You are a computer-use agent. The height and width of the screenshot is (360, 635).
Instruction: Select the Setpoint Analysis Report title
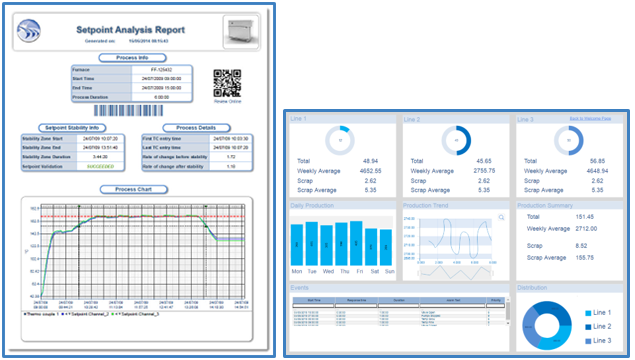[130, 30]
